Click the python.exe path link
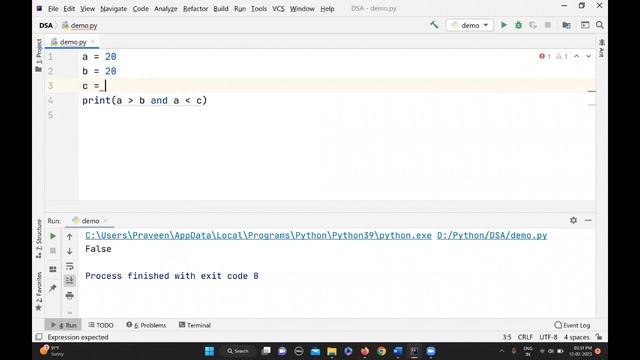 coord(258,236)
